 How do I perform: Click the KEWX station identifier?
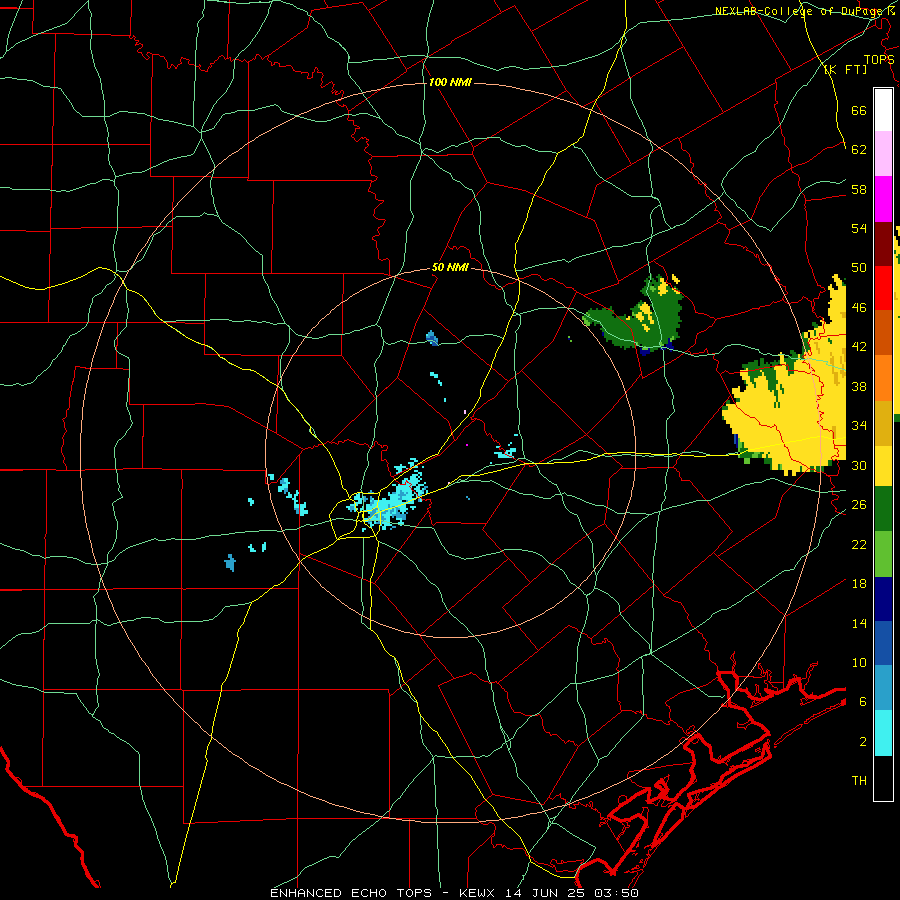pyautogui.click(x=476, y=893)
